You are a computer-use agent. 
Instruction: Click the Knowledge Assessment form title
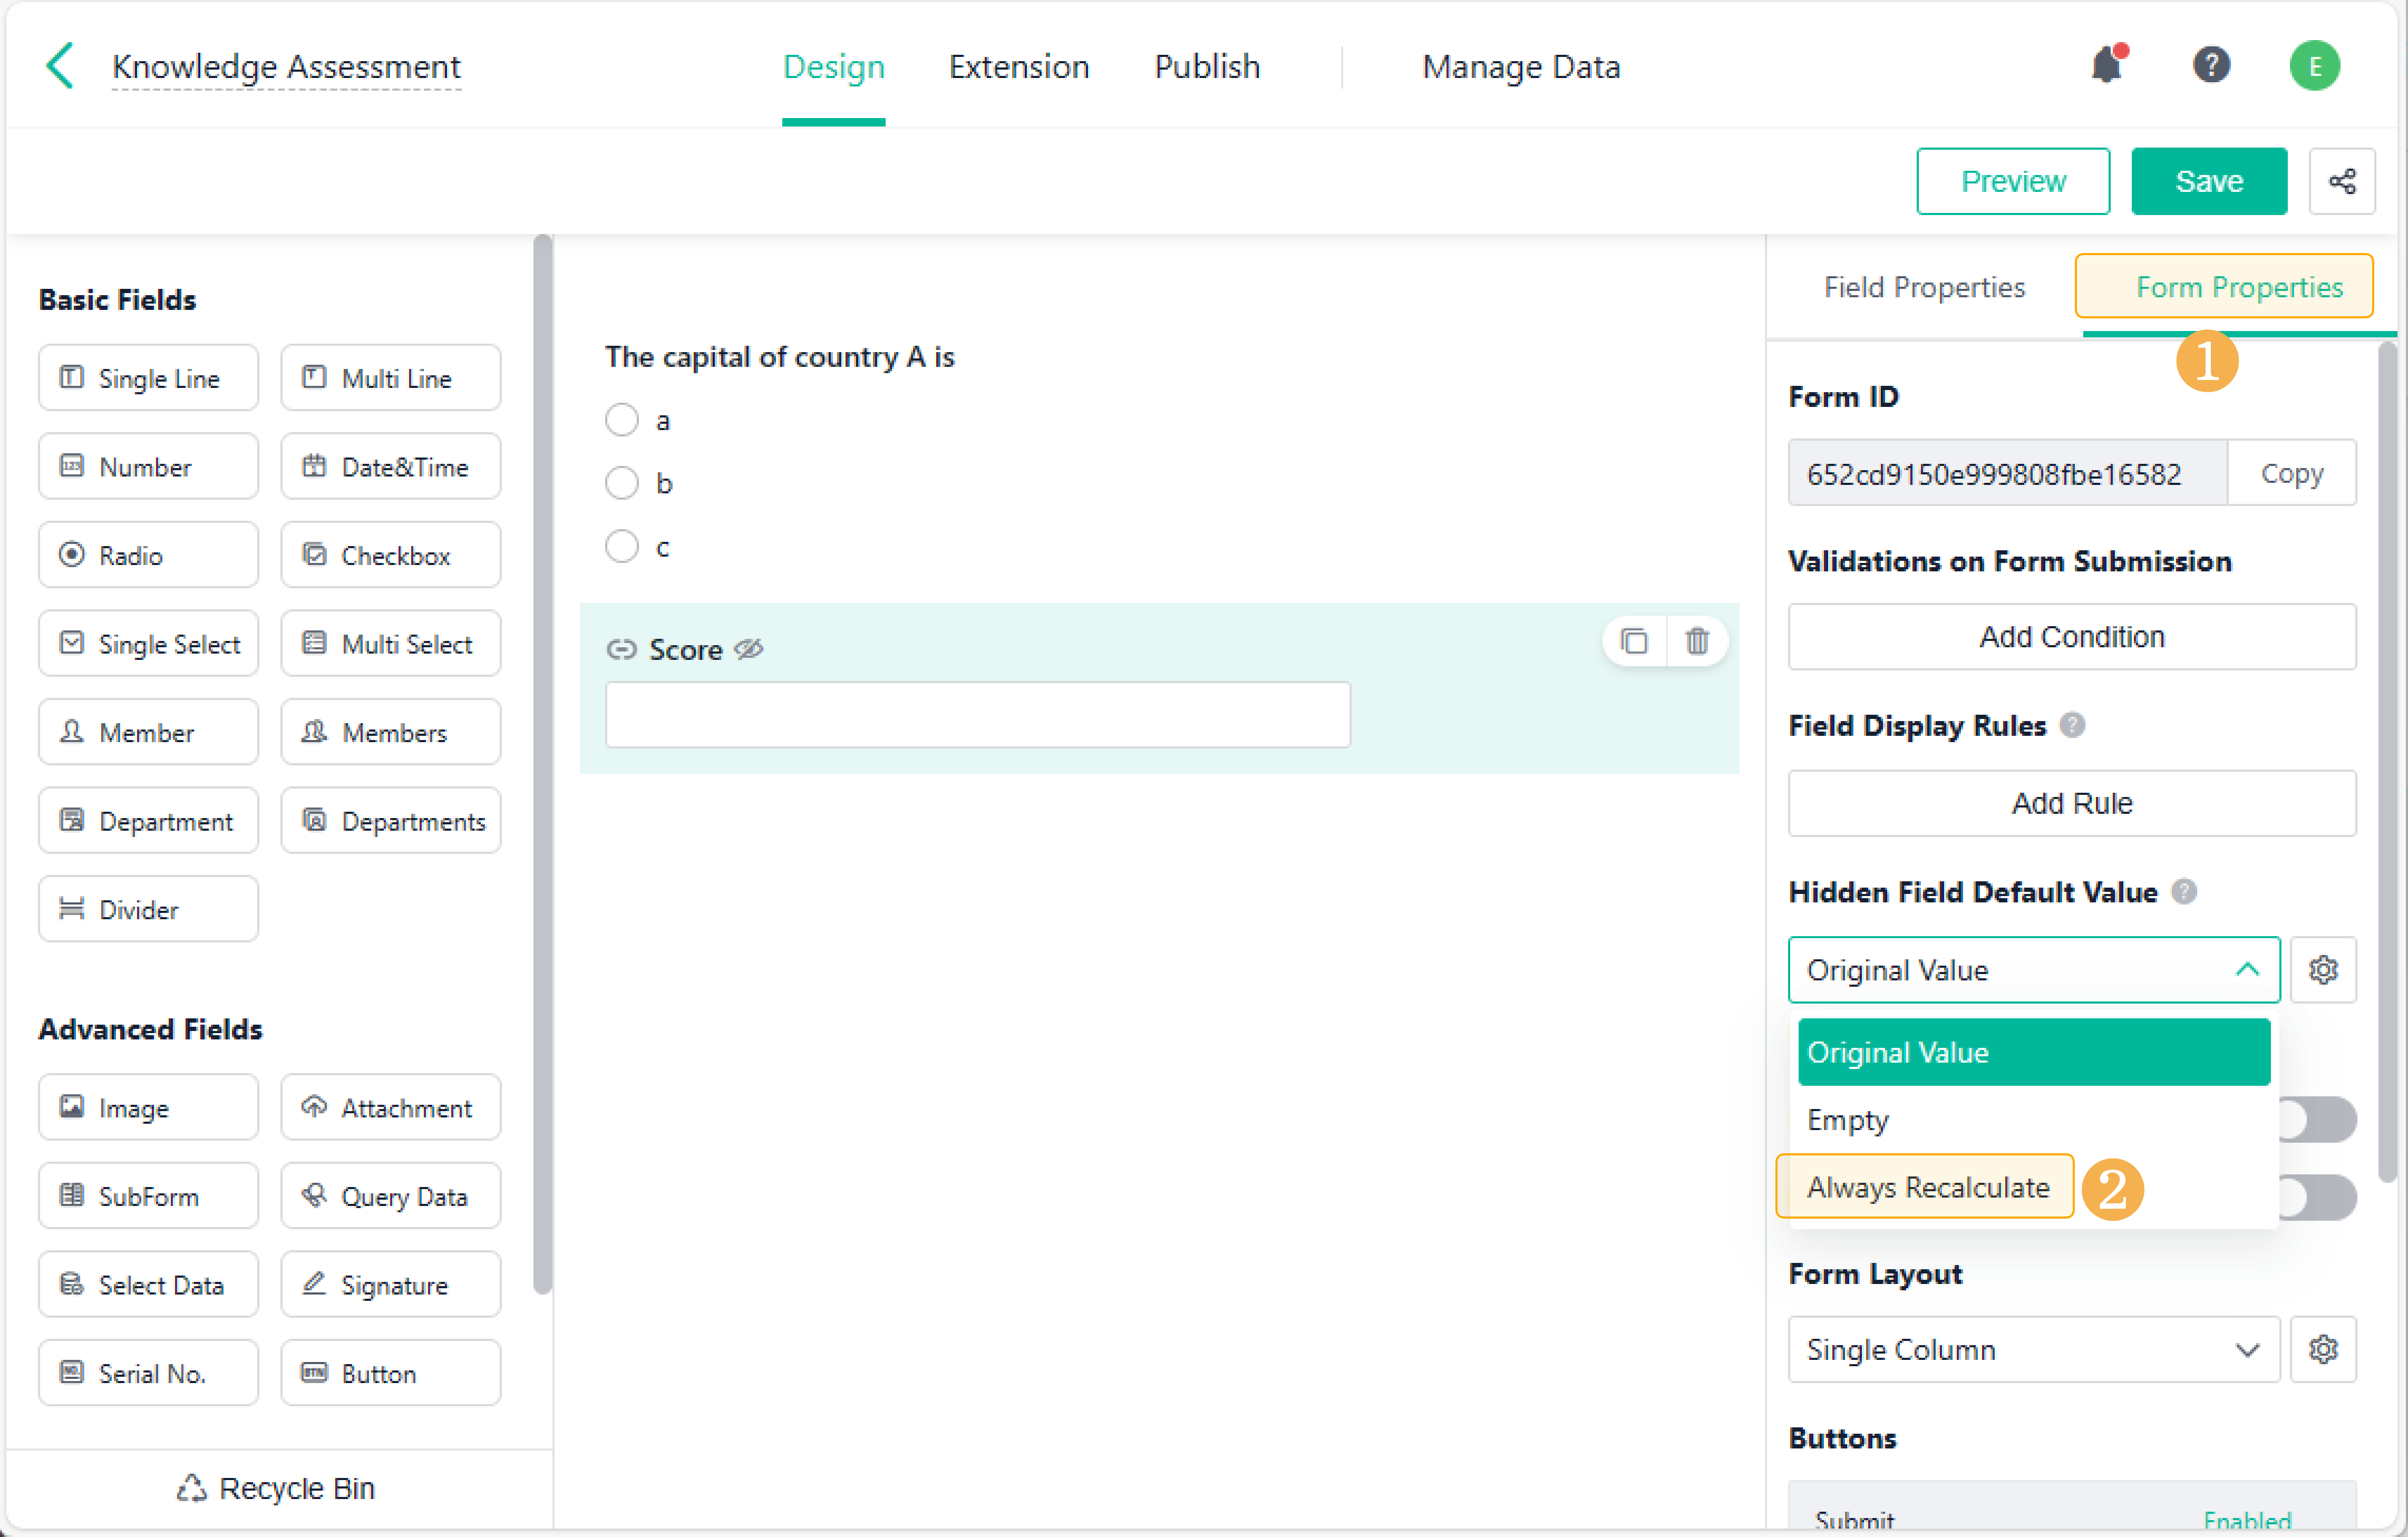286,67
